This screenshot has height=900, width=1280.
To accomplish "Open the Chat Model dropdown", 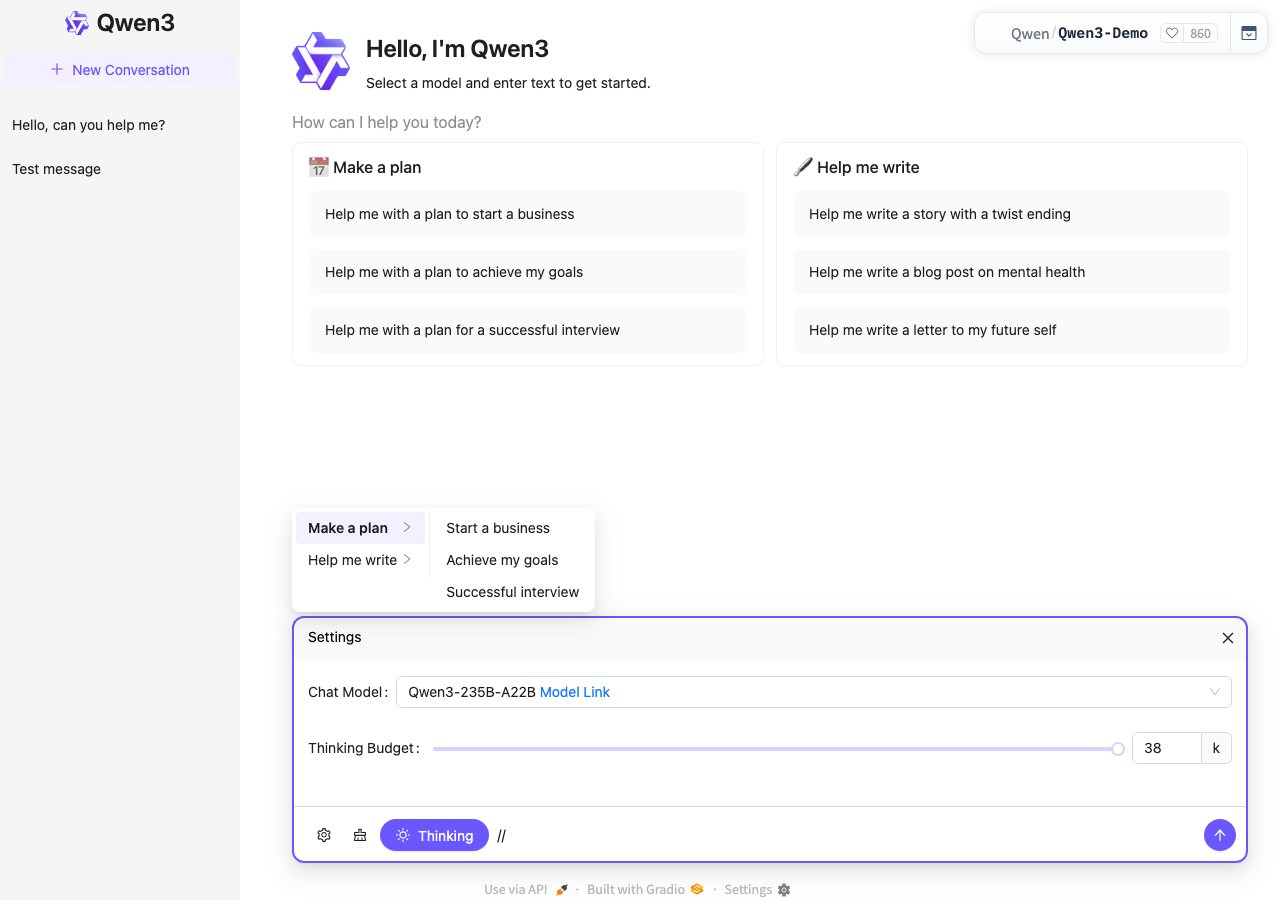I will click(x=814, y=692).
